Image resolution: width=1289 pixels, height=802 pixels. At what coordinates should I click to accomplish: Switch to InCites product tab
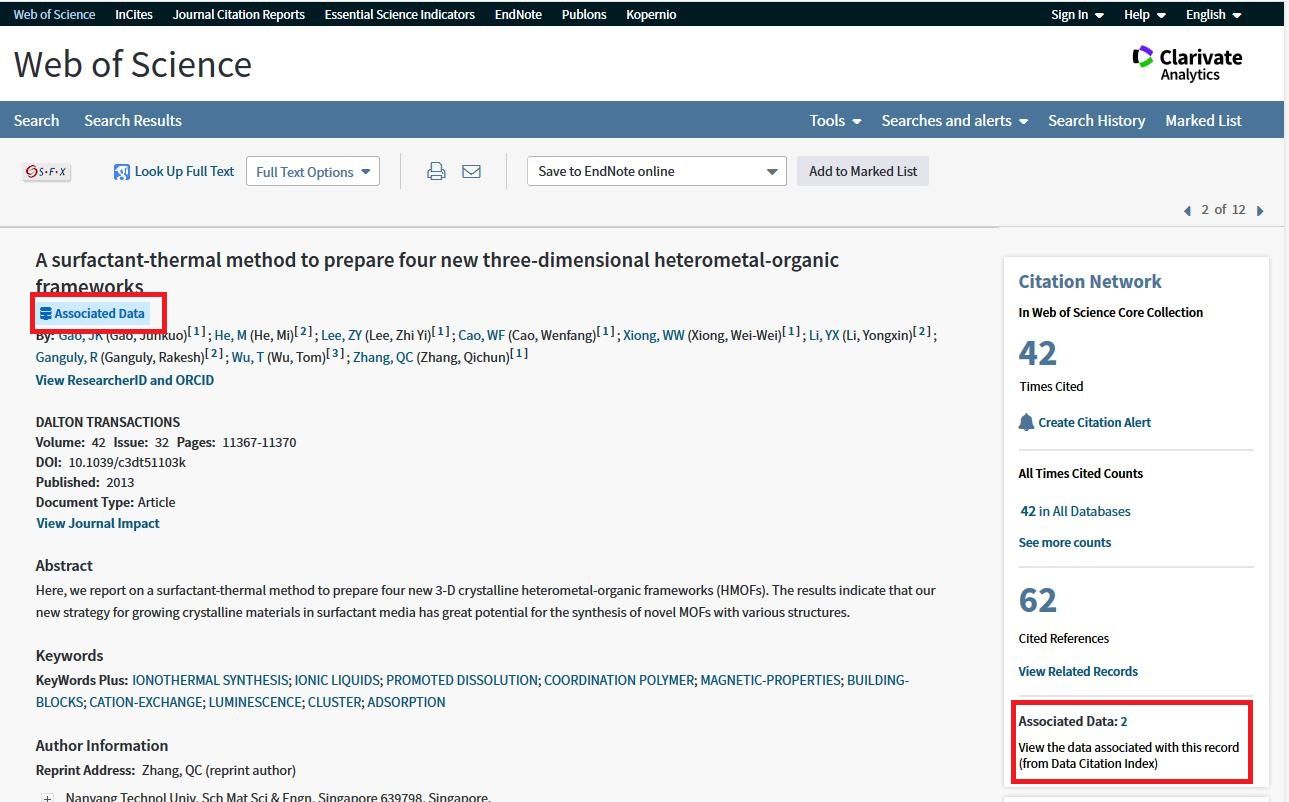click(x=134, y=14)
